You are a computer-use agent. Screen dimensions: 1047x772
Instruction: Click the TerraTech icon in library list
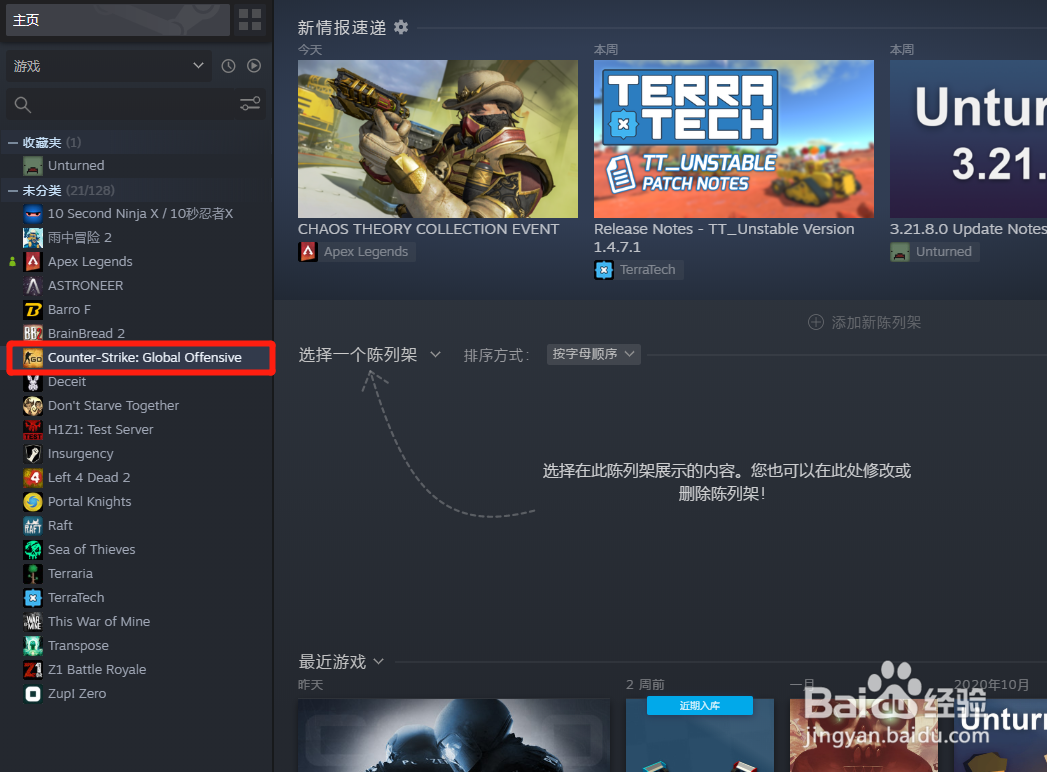pos(33,598)
